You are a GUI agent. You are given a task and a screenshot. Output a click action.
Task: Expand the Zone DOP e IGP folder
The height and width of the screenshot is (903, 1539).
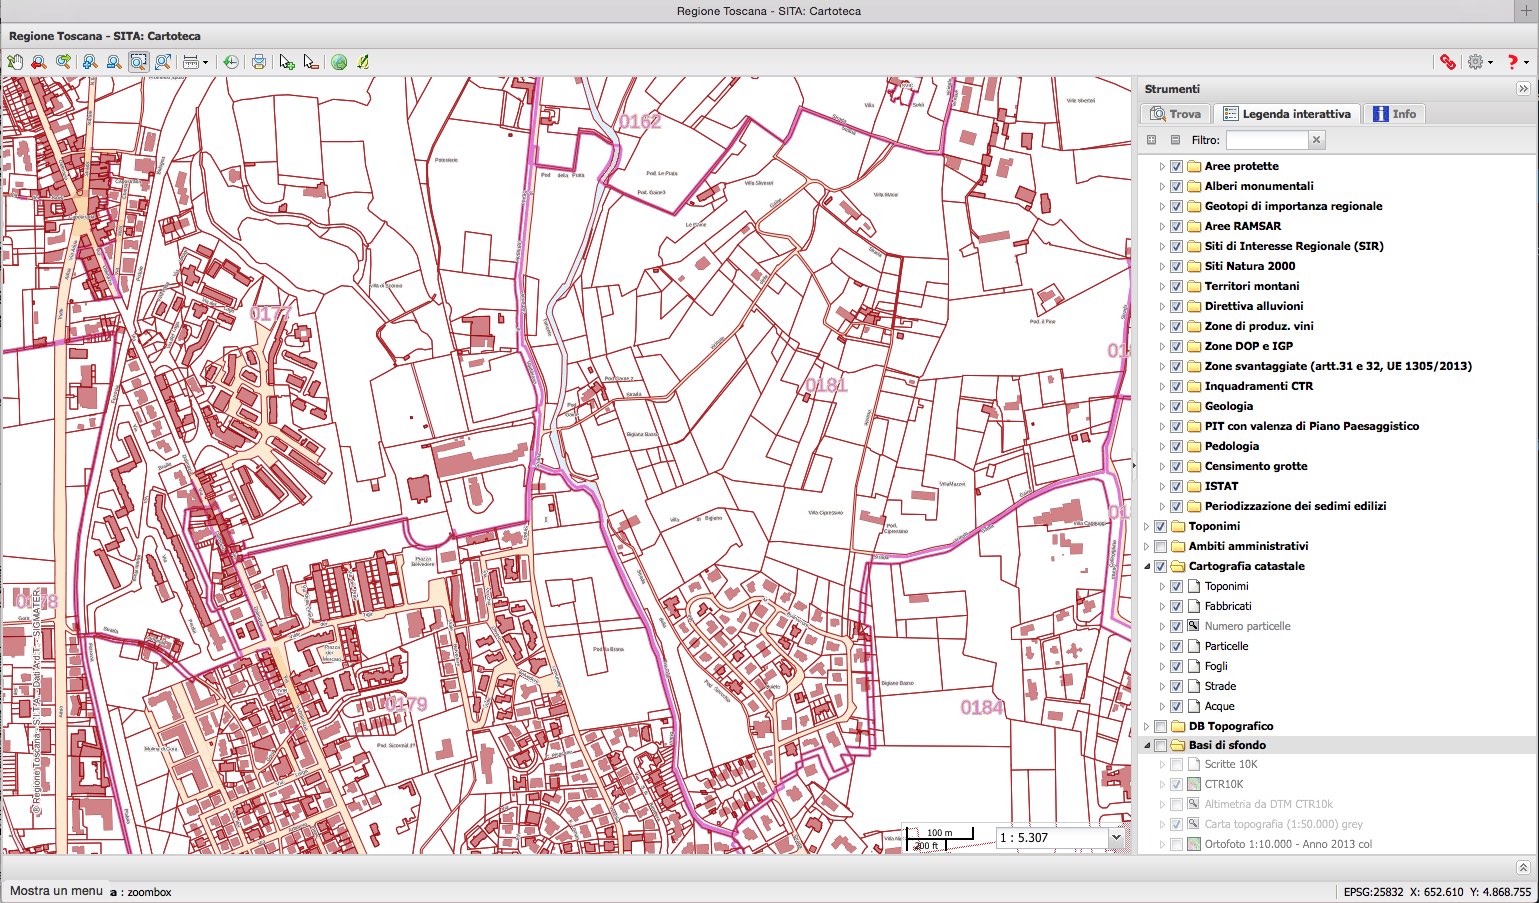tap(1162, 346)
